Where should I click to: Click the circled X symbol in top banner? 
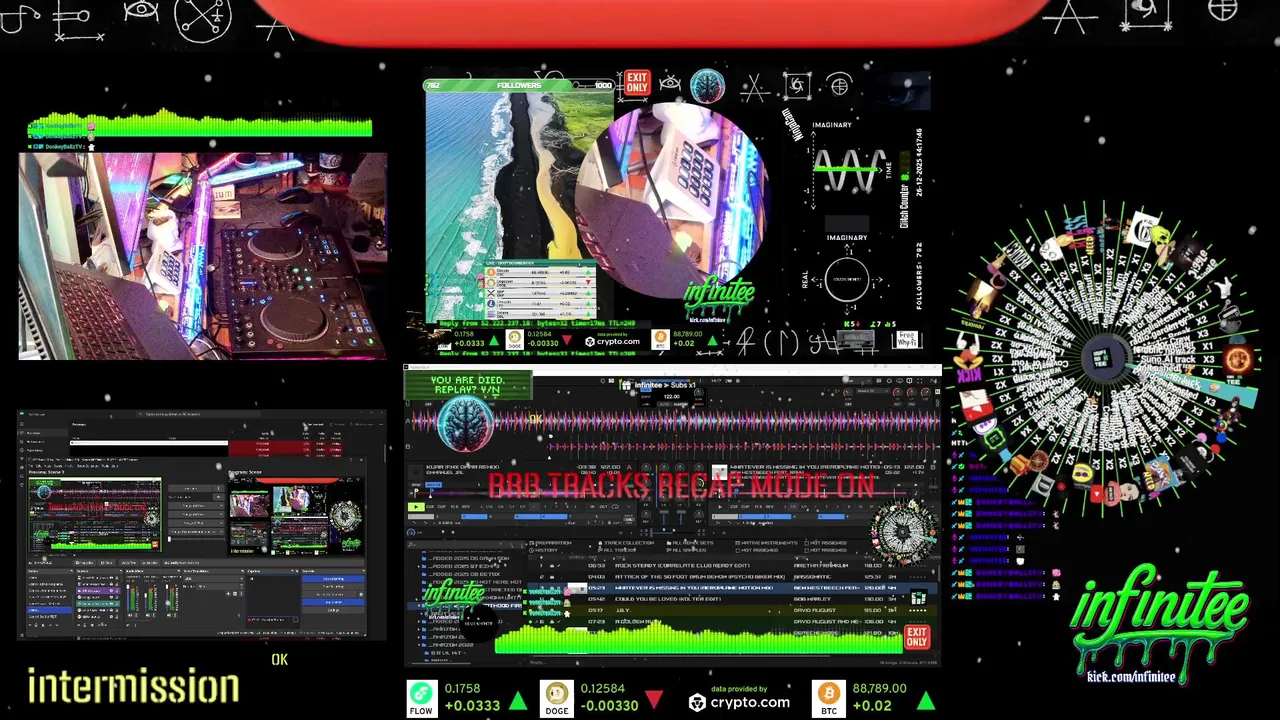pos(203,18)
